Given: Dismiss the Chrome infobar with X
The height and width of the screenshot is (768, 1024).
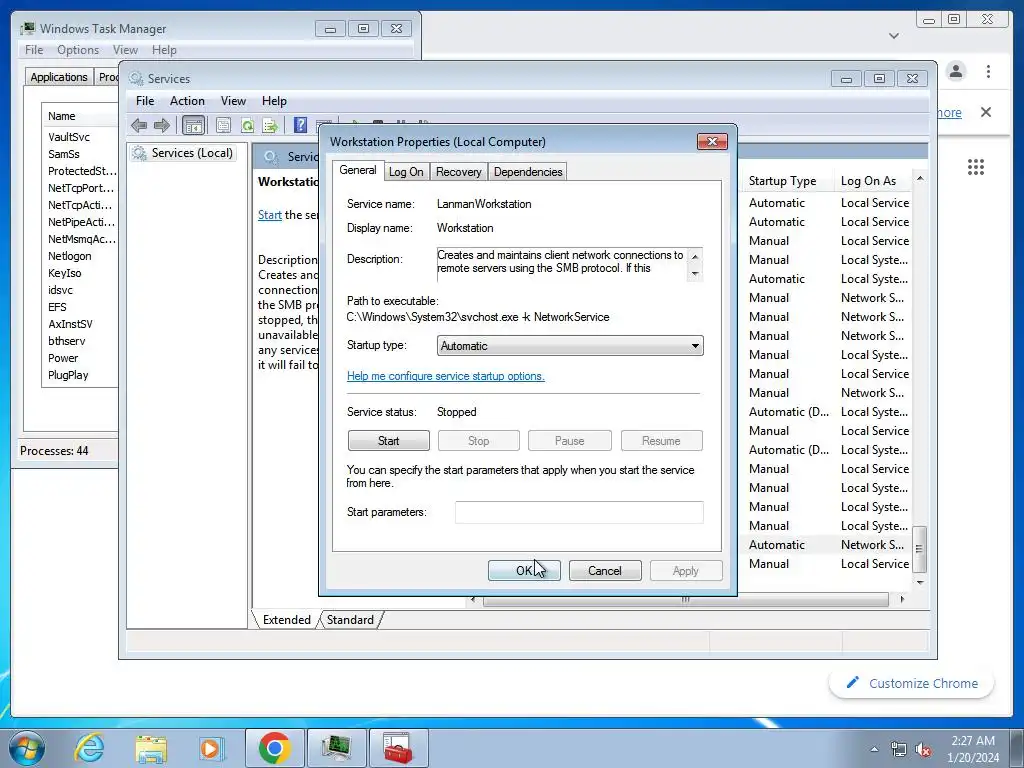Looking at the screenshot, I should [986, 112].
